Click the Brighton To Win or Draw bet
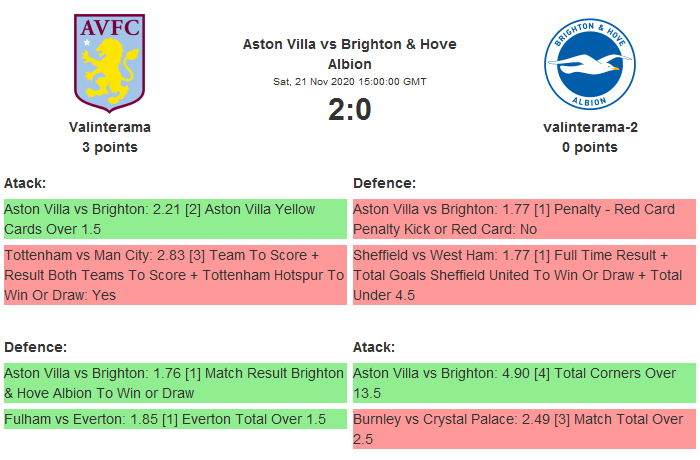 tap(175, 384)
